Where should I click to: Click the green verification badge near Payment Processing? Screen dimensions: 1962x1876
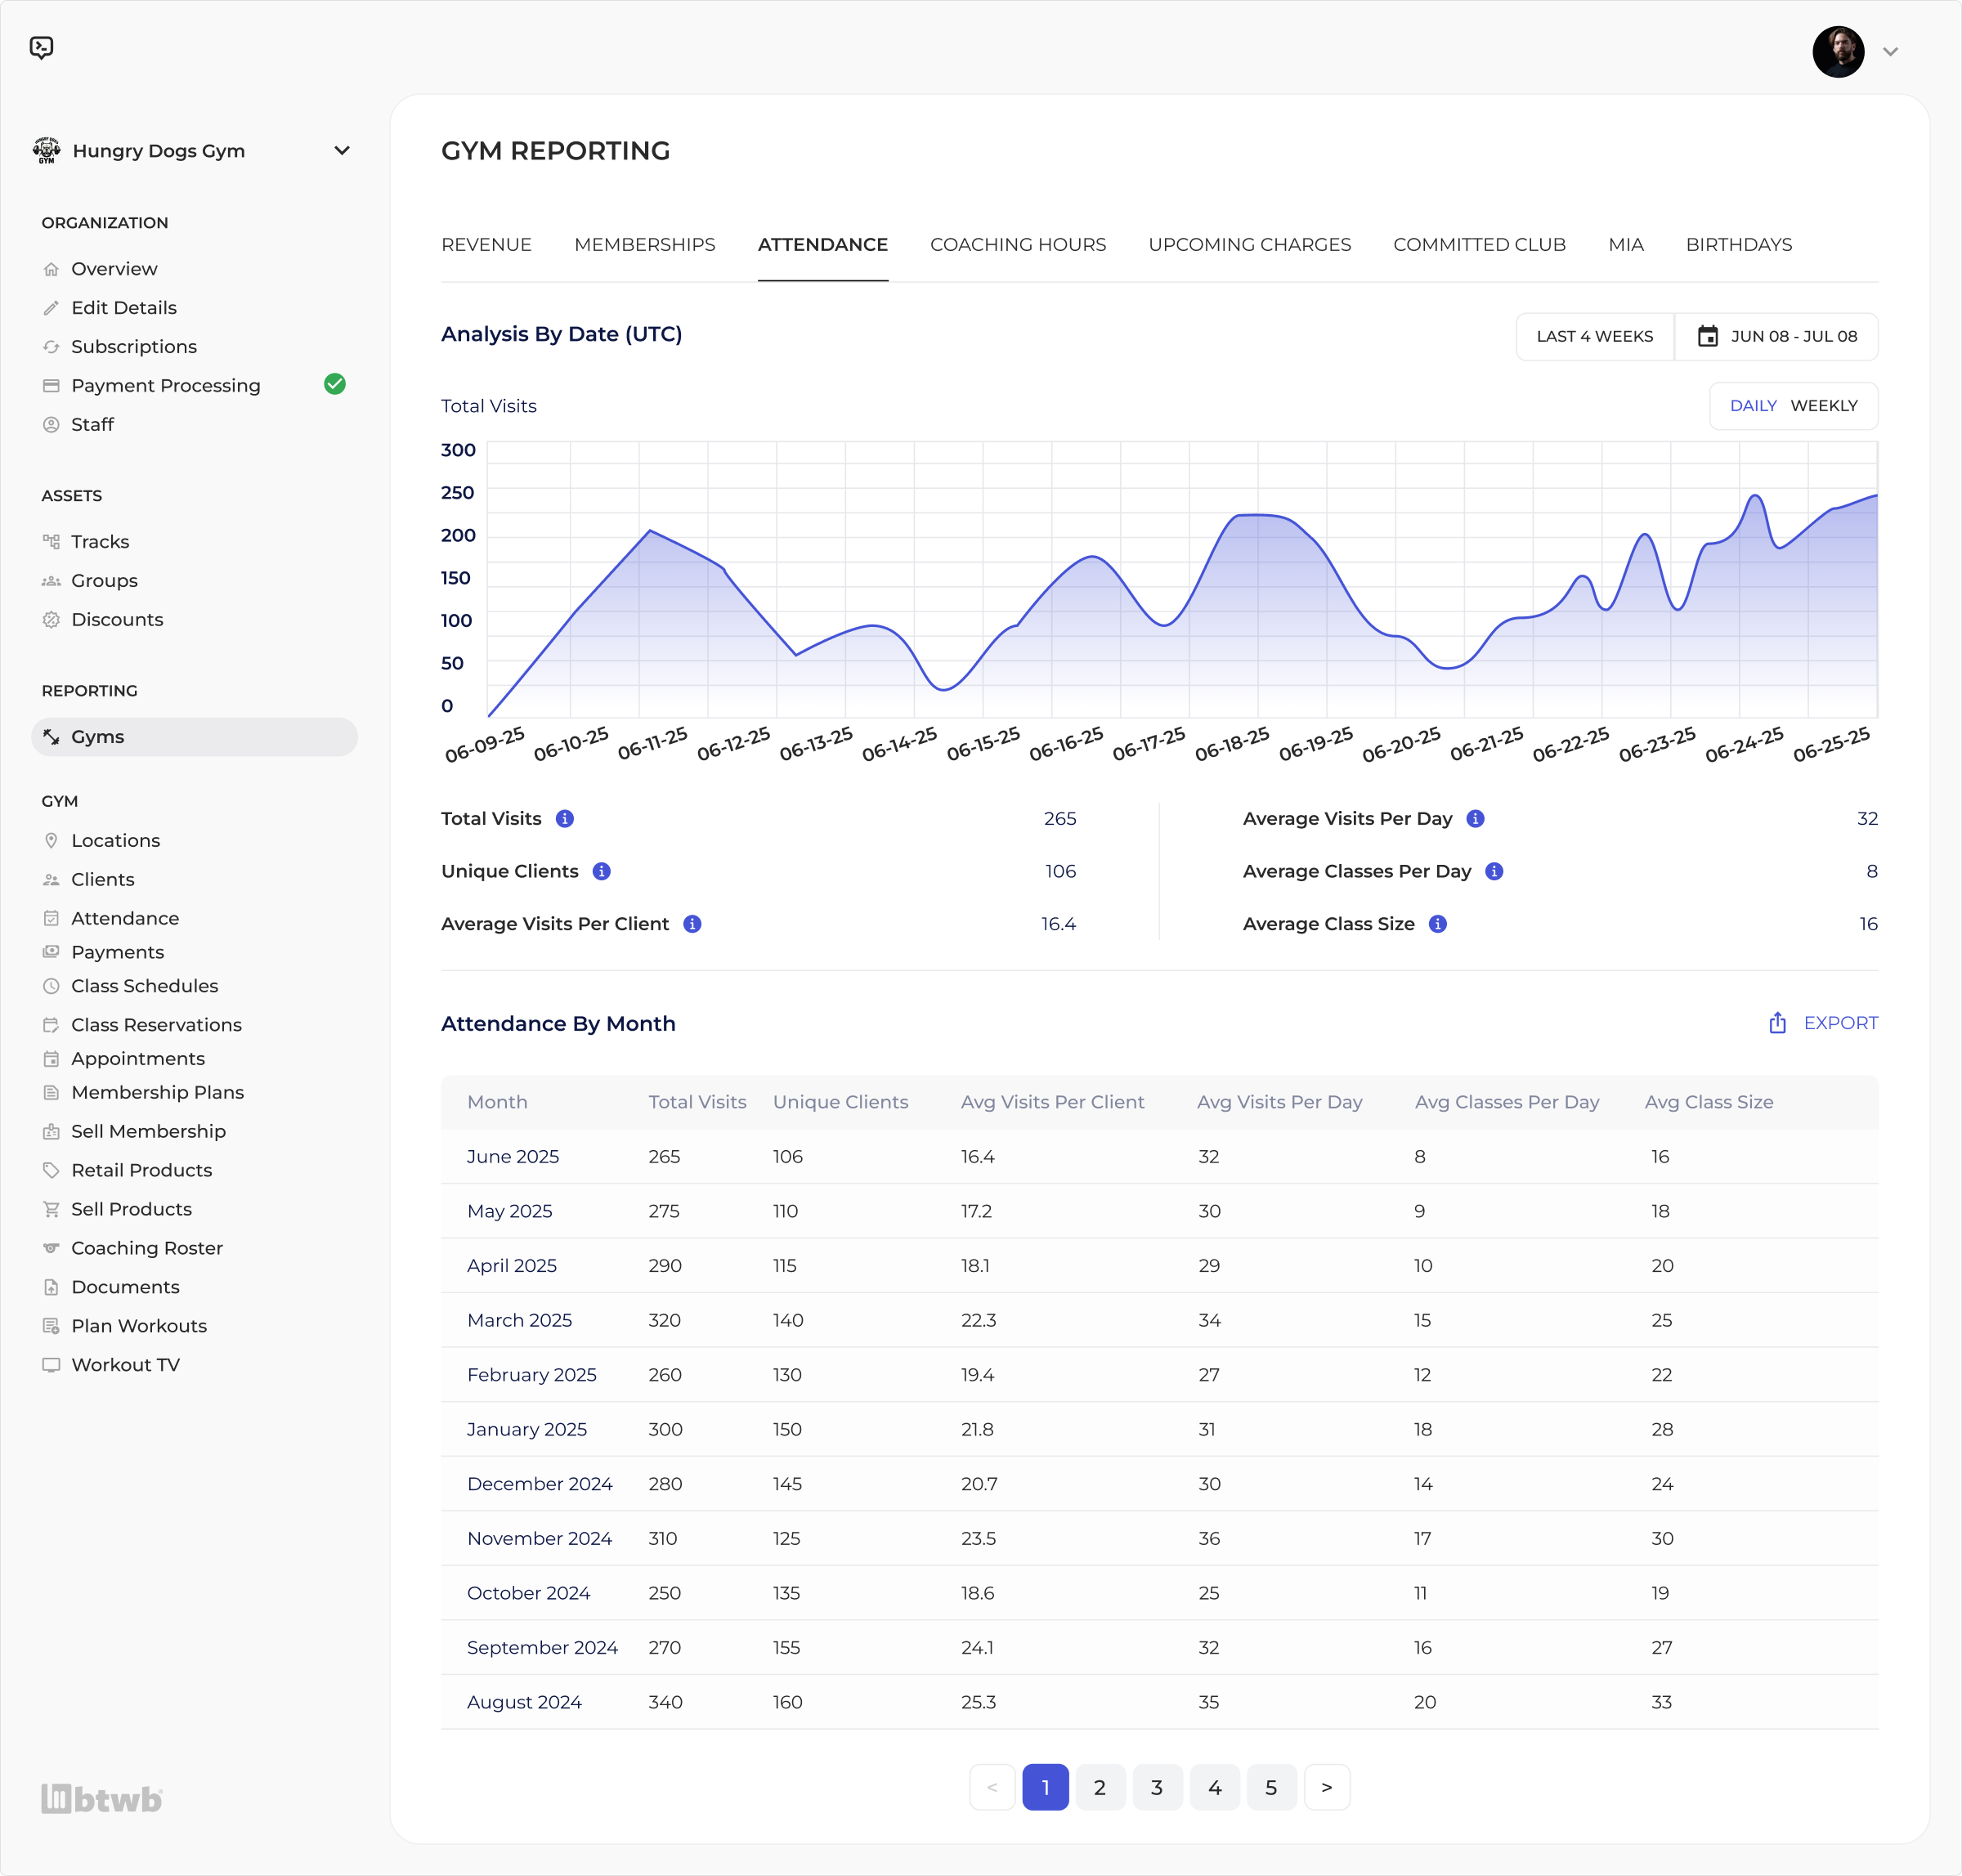coord(335,384)
